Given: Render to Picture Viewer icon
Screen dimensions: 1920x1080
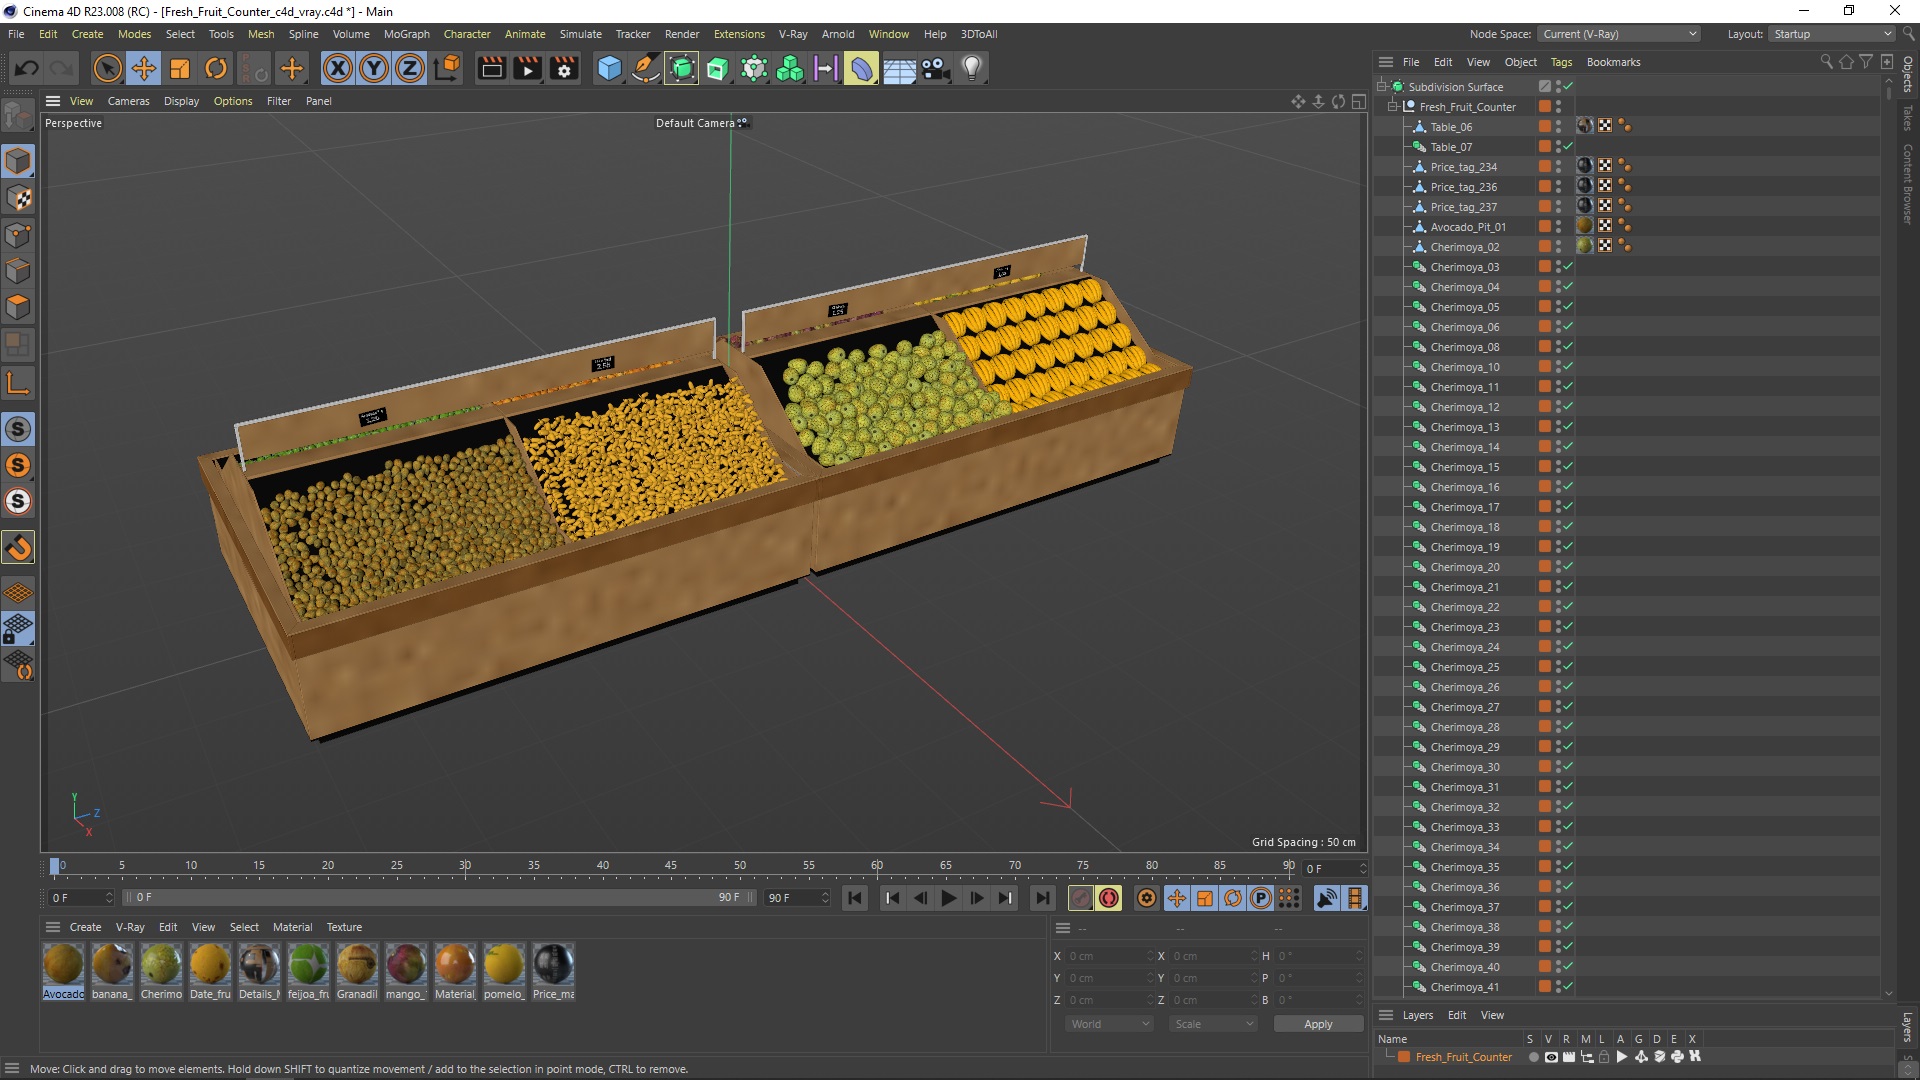Looking at the screenshot, I should pyautogui.click(x=527, y=68).
